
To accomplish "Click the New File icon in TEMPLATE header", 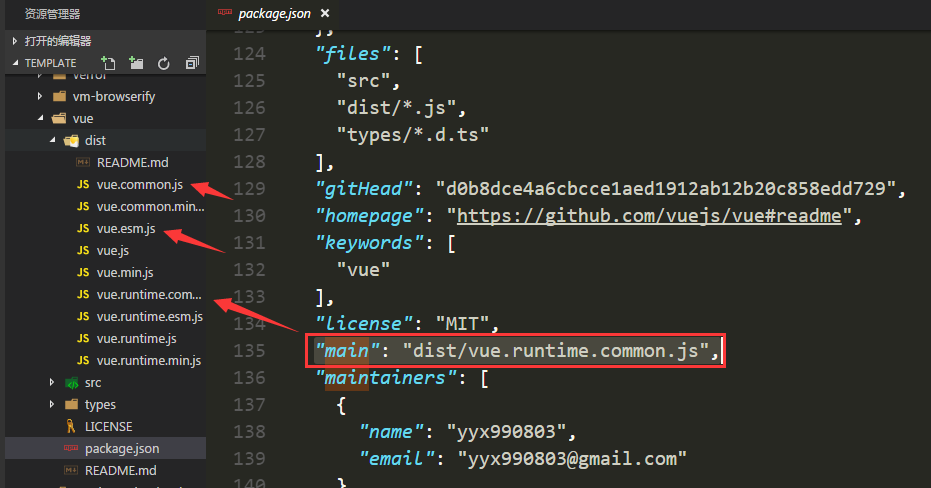I will coord(108,63).
